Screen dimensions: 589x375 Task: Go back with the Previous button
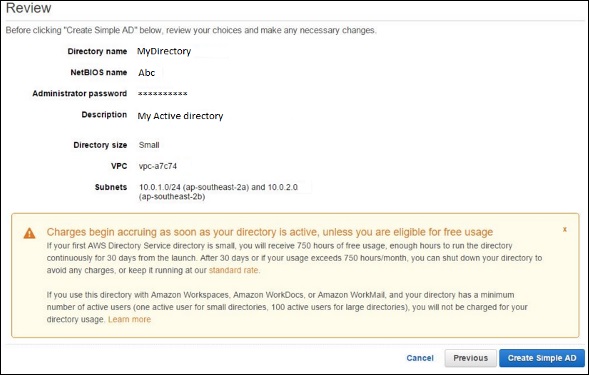click(470, 358)
